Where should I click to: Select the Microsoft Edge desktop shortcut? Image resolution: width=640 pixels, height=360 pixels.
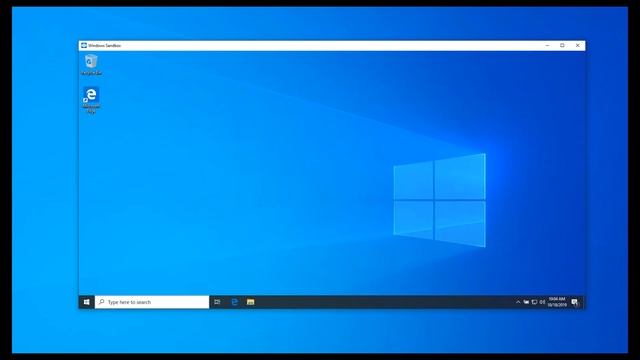91,100
